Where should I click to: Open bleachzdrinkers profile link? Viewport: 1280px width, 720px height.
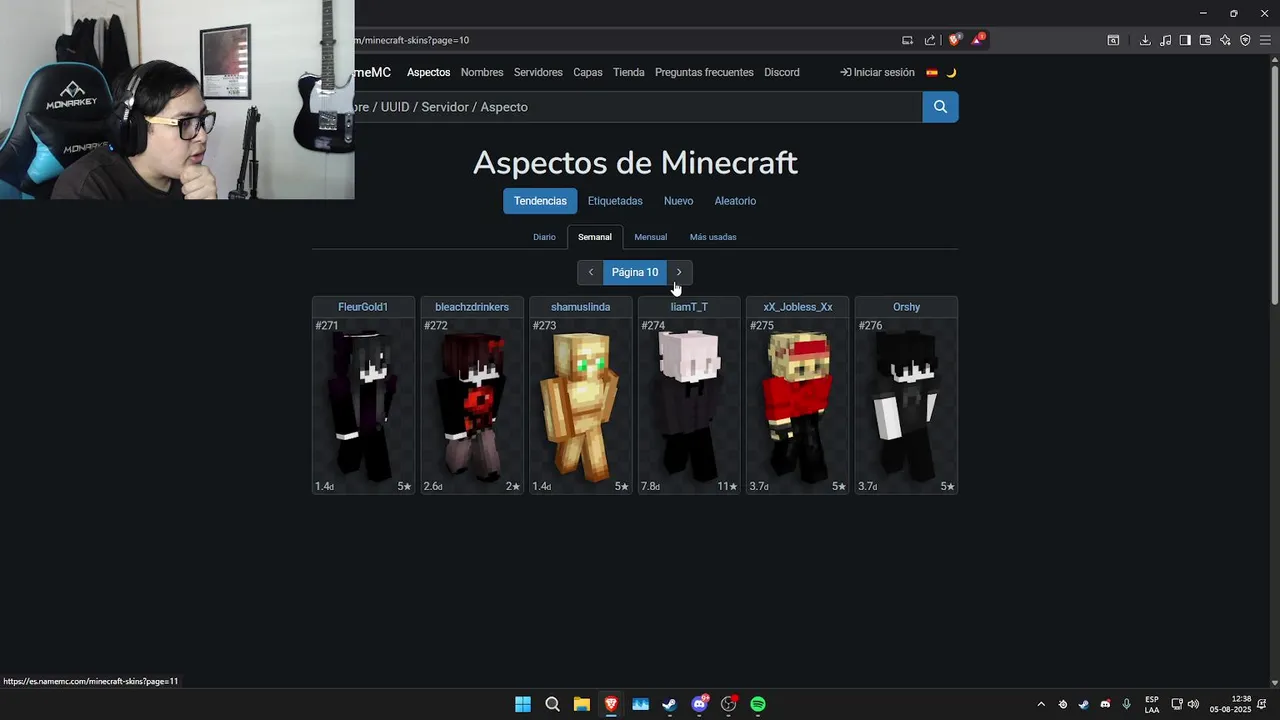coord(472,307)
